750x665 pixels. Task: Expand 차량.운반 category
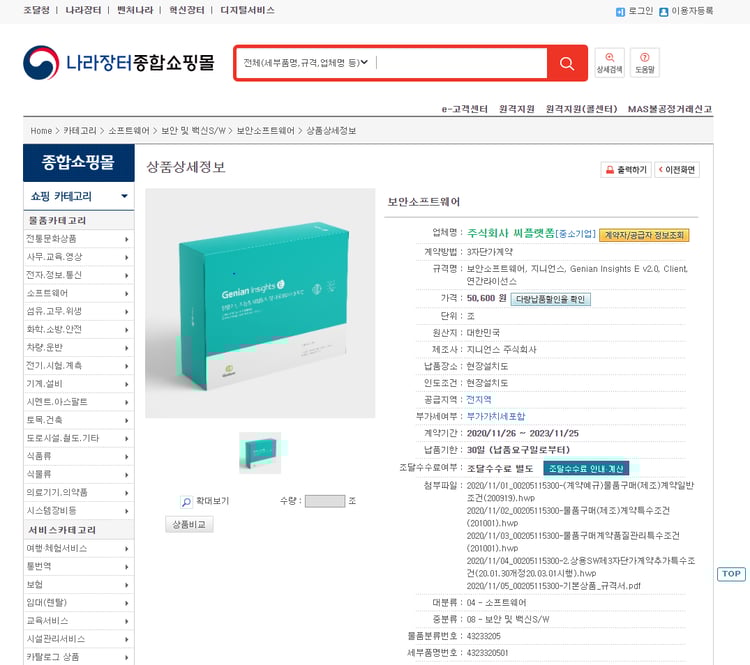coord(78,348)
